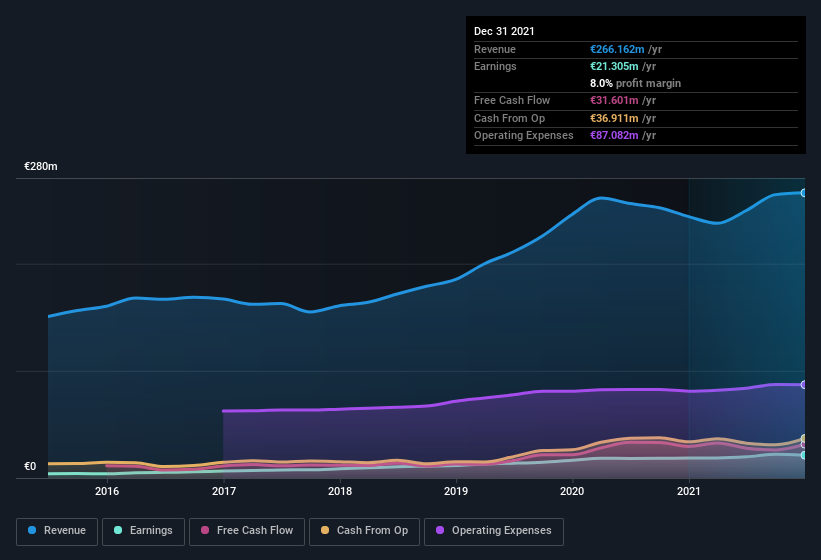Viewport: 821px width, 560px height.
Task: Click the 8.0% profit margin text
Action: [x=636, y=83]
